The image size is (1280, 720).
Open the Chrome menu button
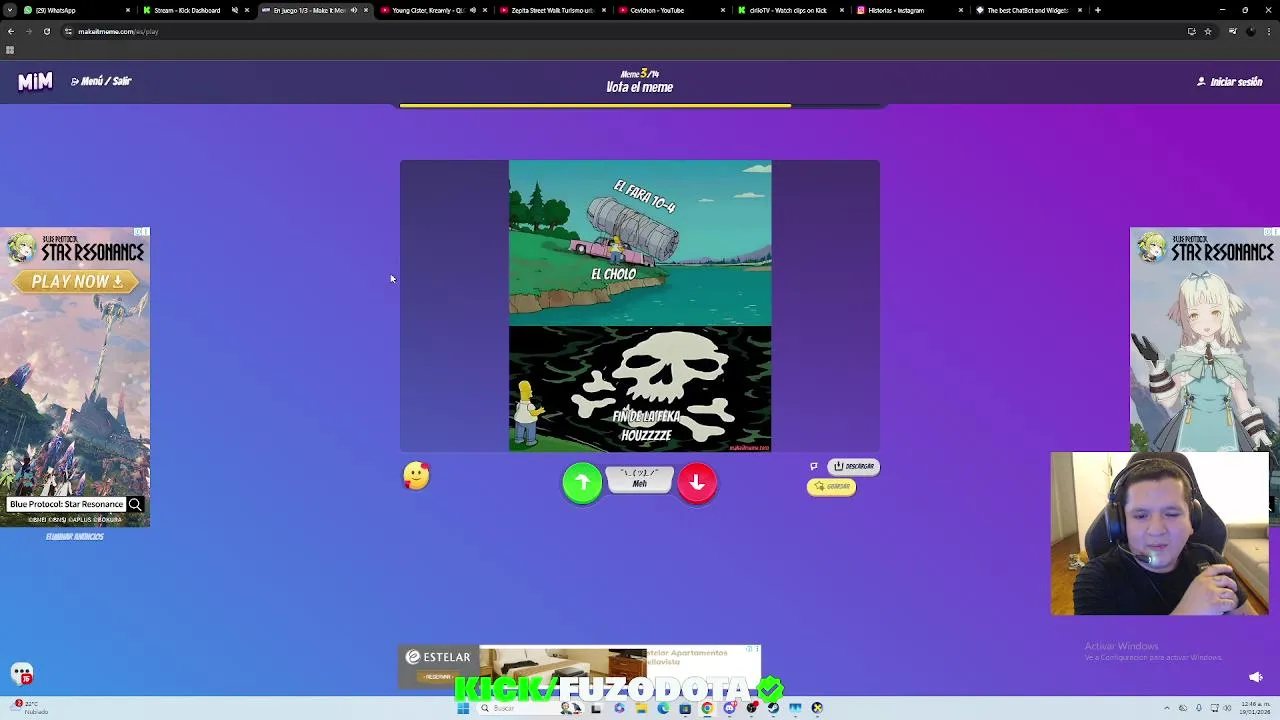pyautogui.click(x=1268, y=31)
